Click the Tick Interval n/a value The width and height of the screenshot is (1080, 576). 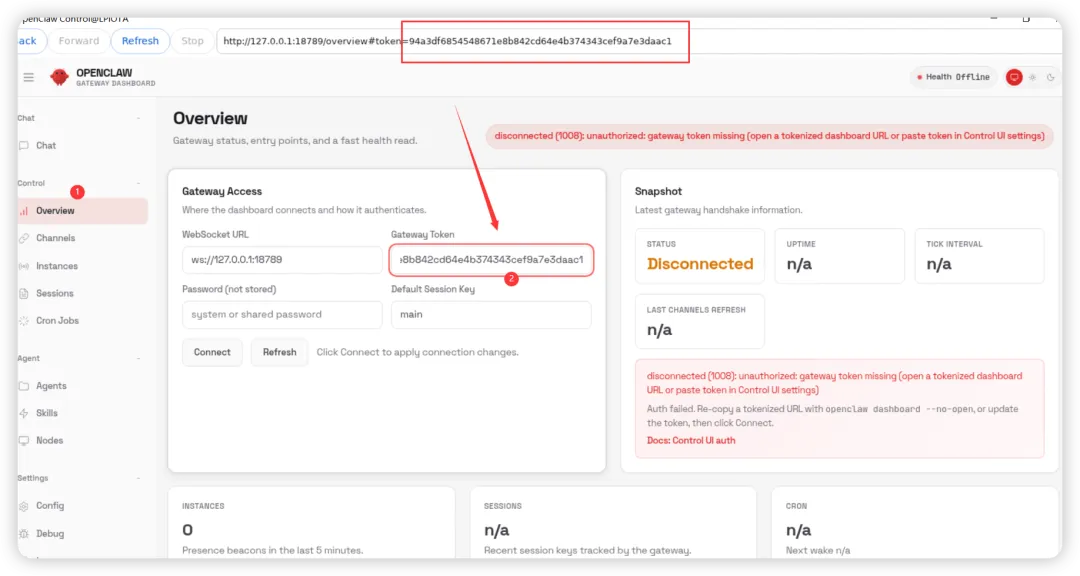[939, 265]
